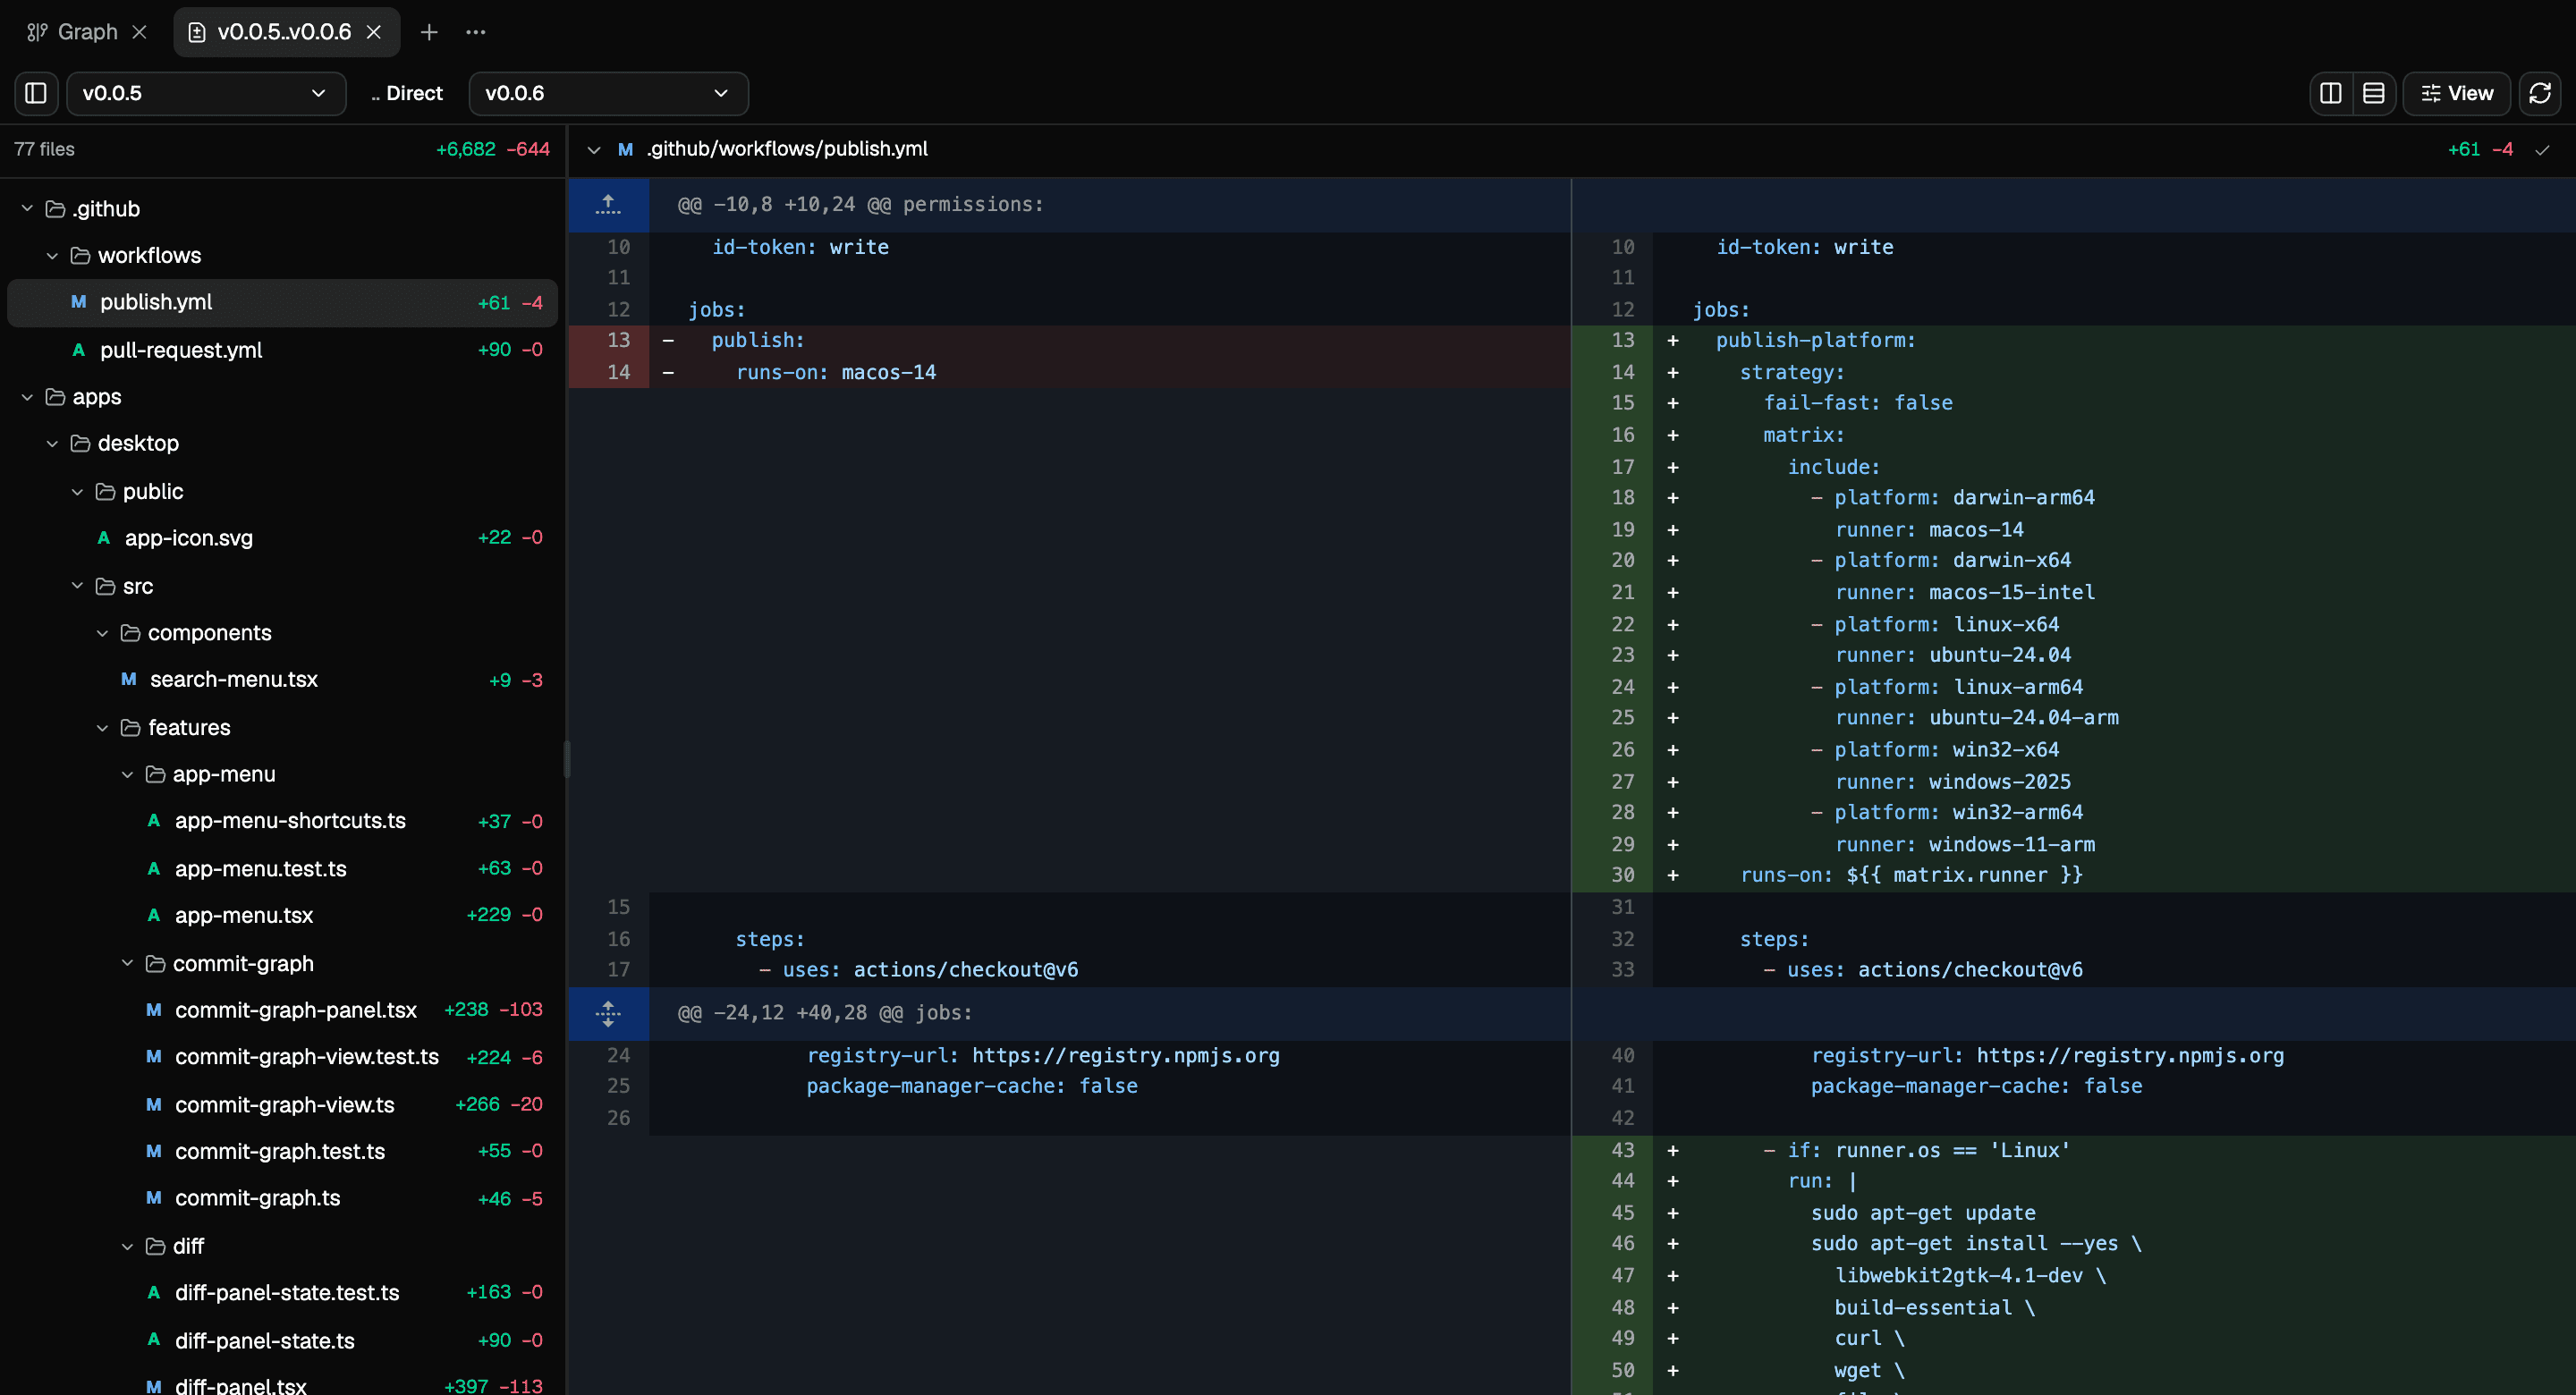The height and width of the screenshot is (1395, 2576).
Task: Click the .github folder icon
Action: click(56, 209)
